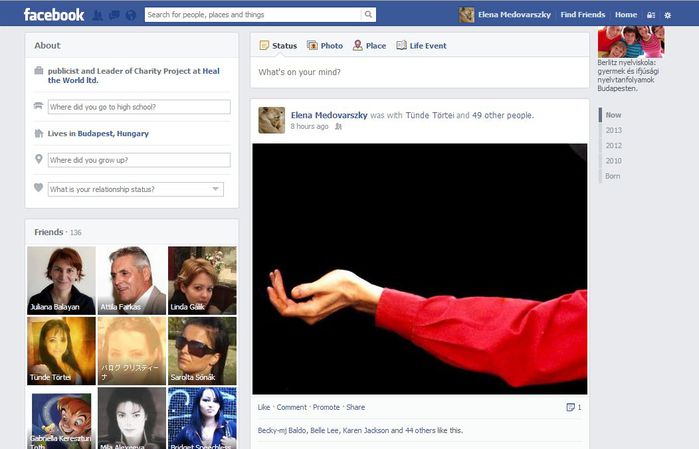Click the Life Event book icon
The height and width of the screenshot is (449, 699).
tap(401, 45)
